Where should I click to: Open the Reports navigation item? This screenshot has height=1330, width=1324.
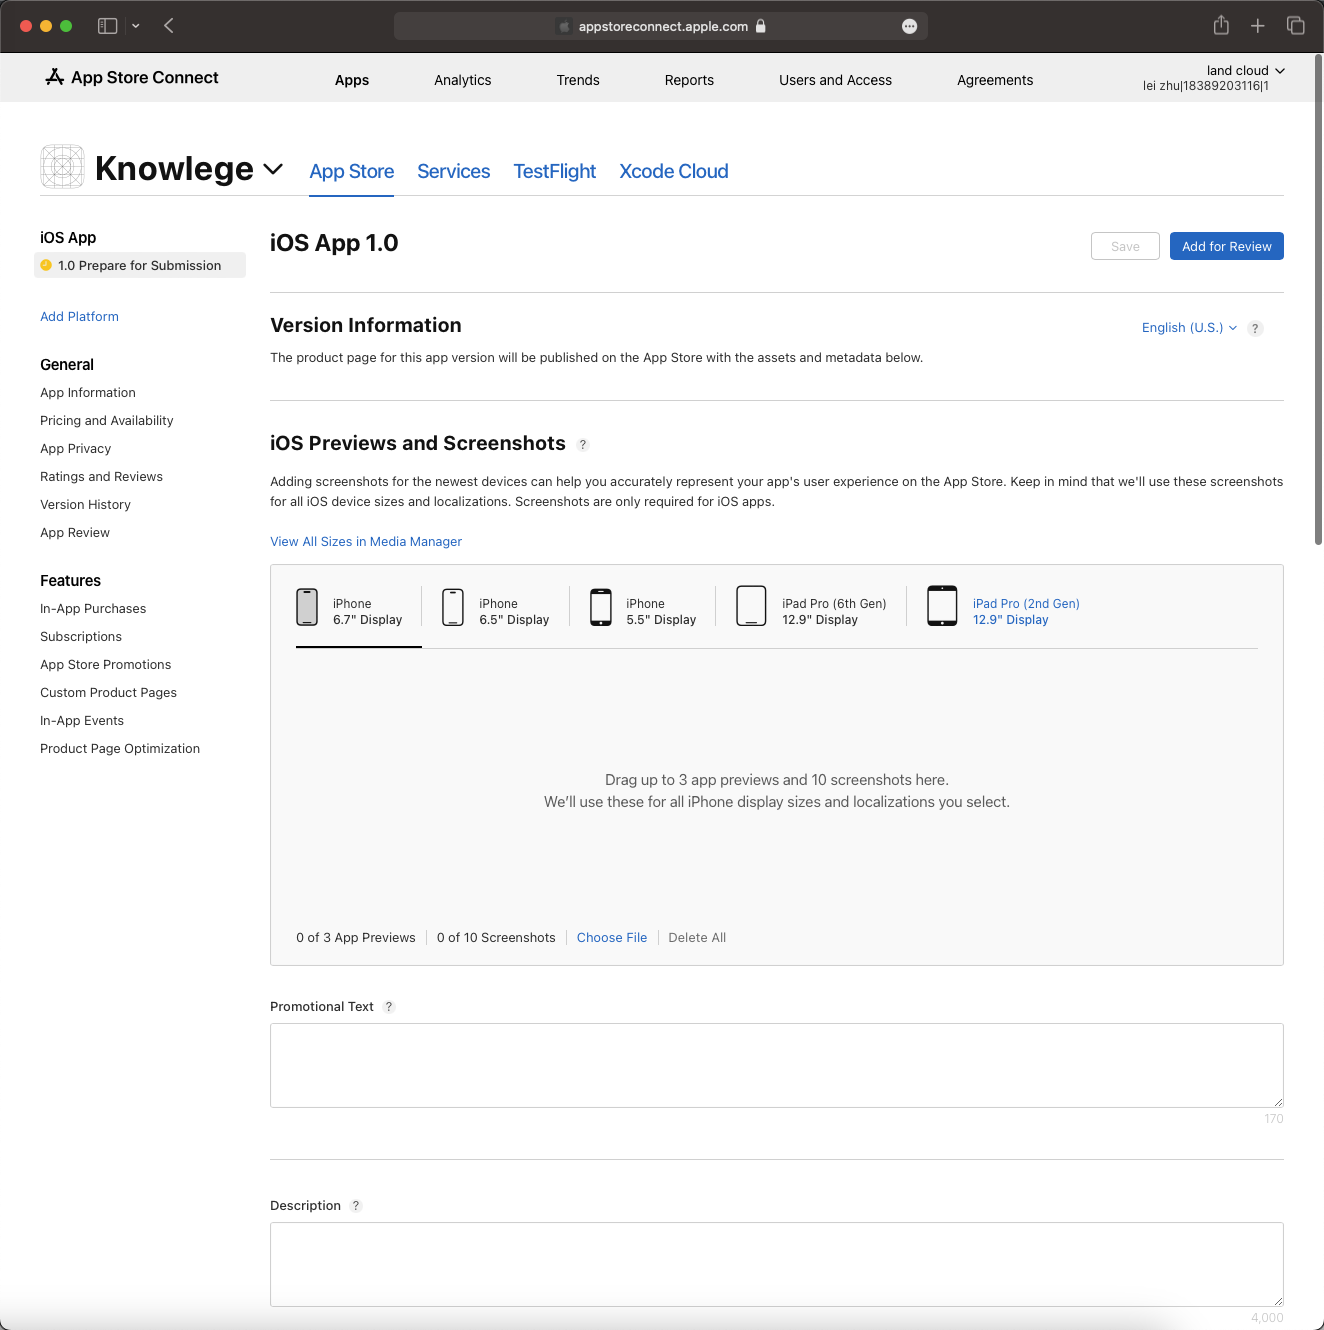click(689, 80)
